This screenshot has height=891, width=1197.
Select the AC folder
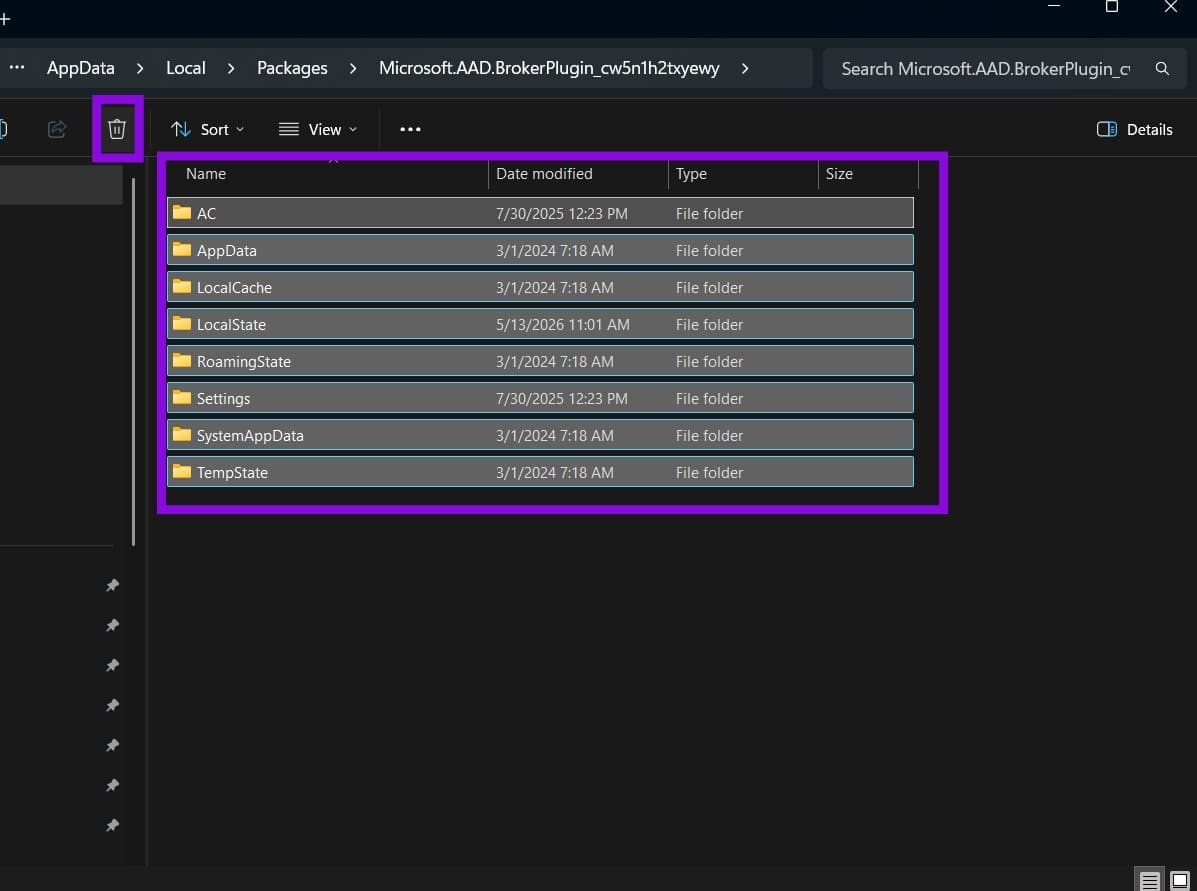(540, 213)
